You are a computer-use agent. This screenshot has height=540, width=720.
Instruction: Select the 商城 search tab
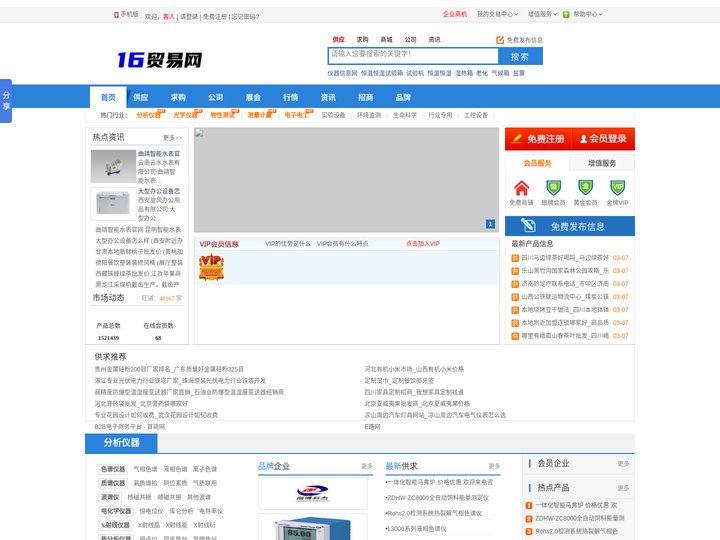click(x=387, y=40)
